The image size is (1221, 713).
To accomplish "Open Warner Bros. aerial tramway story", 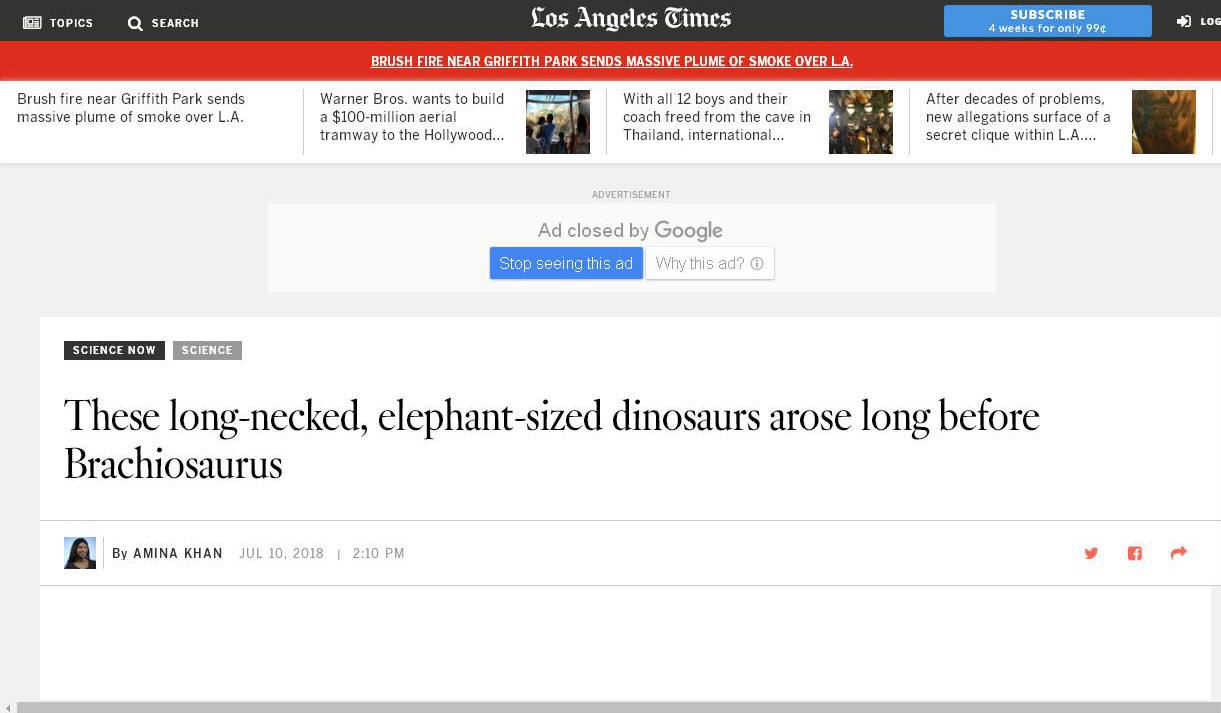I will [x=412, y=117].
